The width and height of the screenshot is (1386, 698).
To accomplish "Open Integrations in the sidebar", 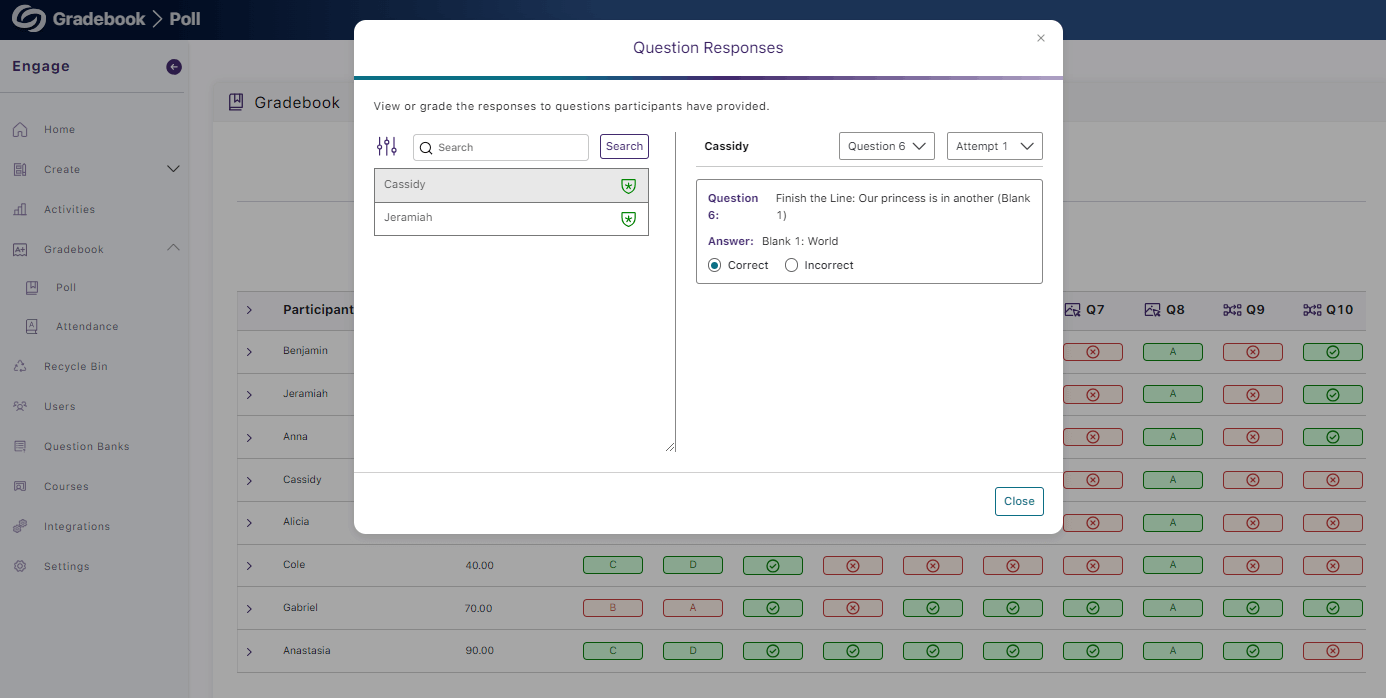I will 77,527.
